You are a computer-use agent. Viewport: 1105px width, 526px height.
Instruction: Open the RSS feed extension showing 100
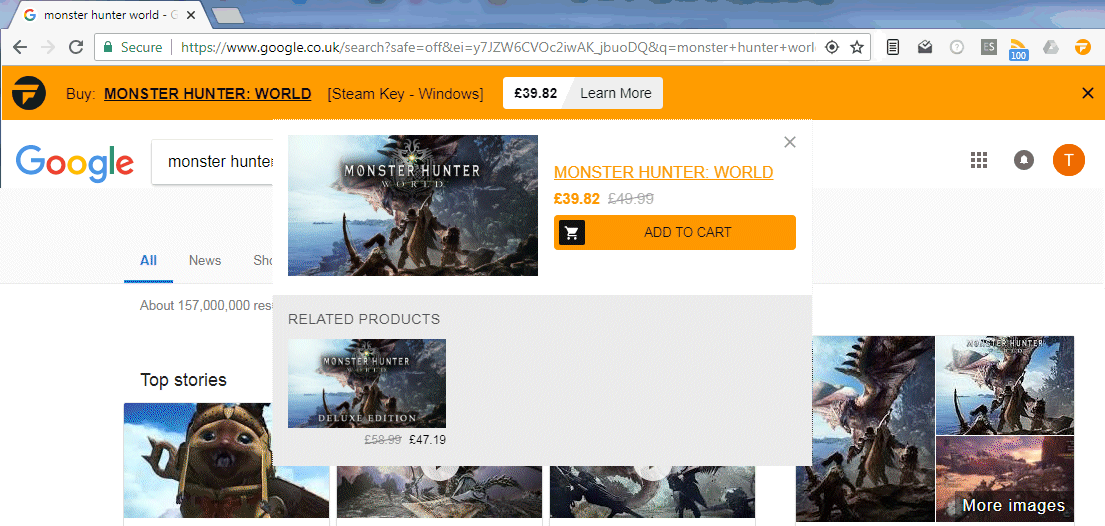1018,48
